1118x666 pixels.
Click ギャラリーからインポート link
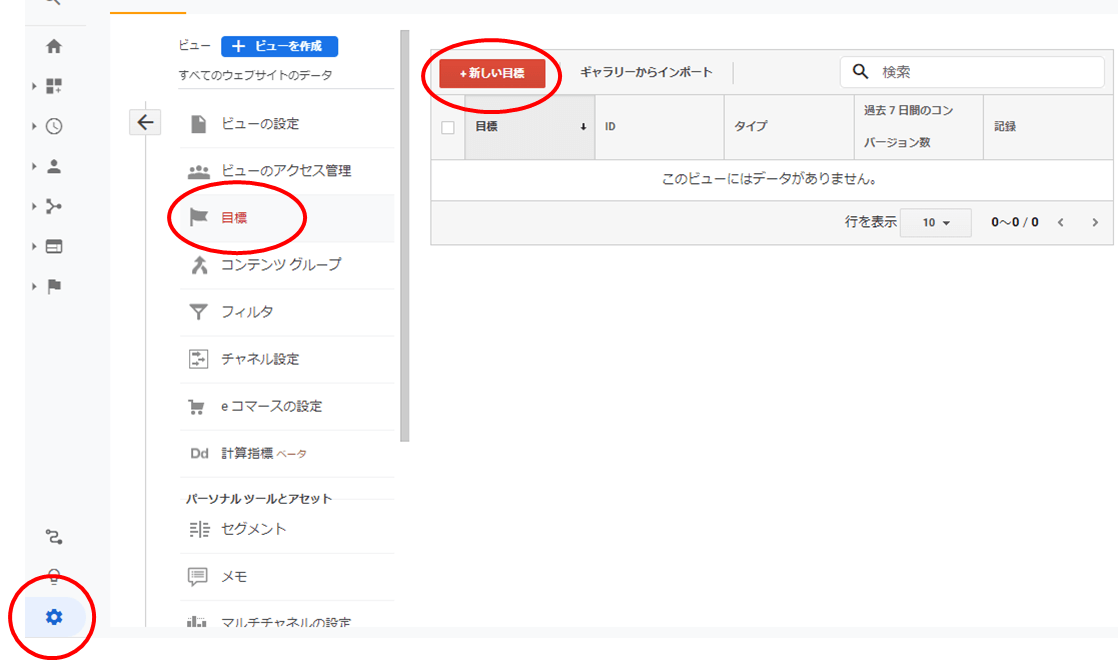click(646, 73)
